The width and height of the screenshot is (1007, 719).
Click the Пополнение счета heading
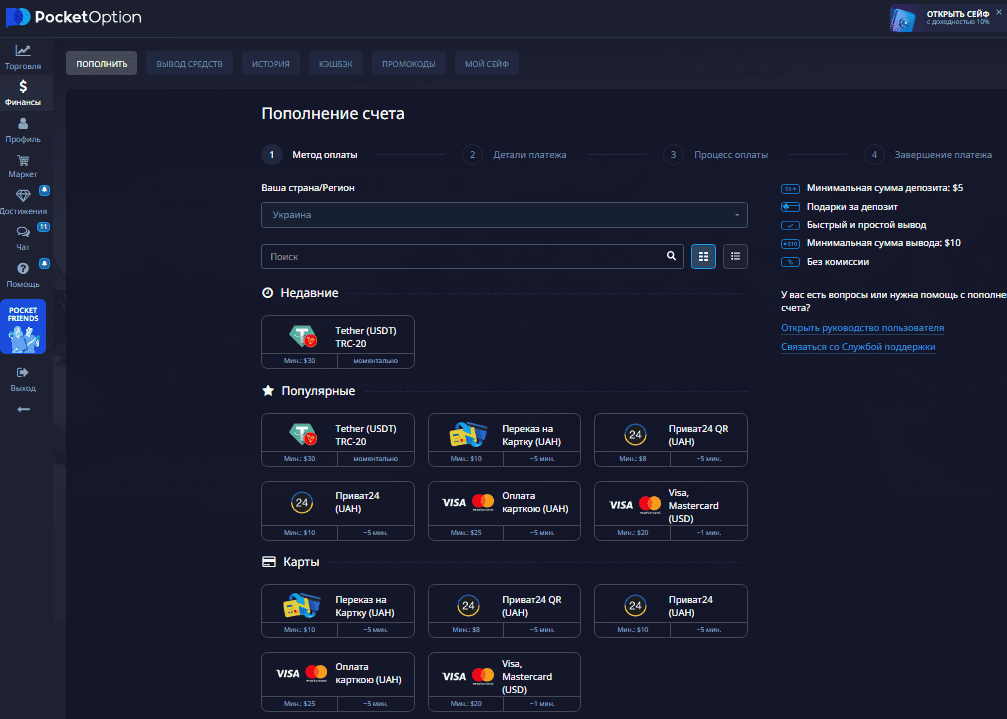point(333,114)
